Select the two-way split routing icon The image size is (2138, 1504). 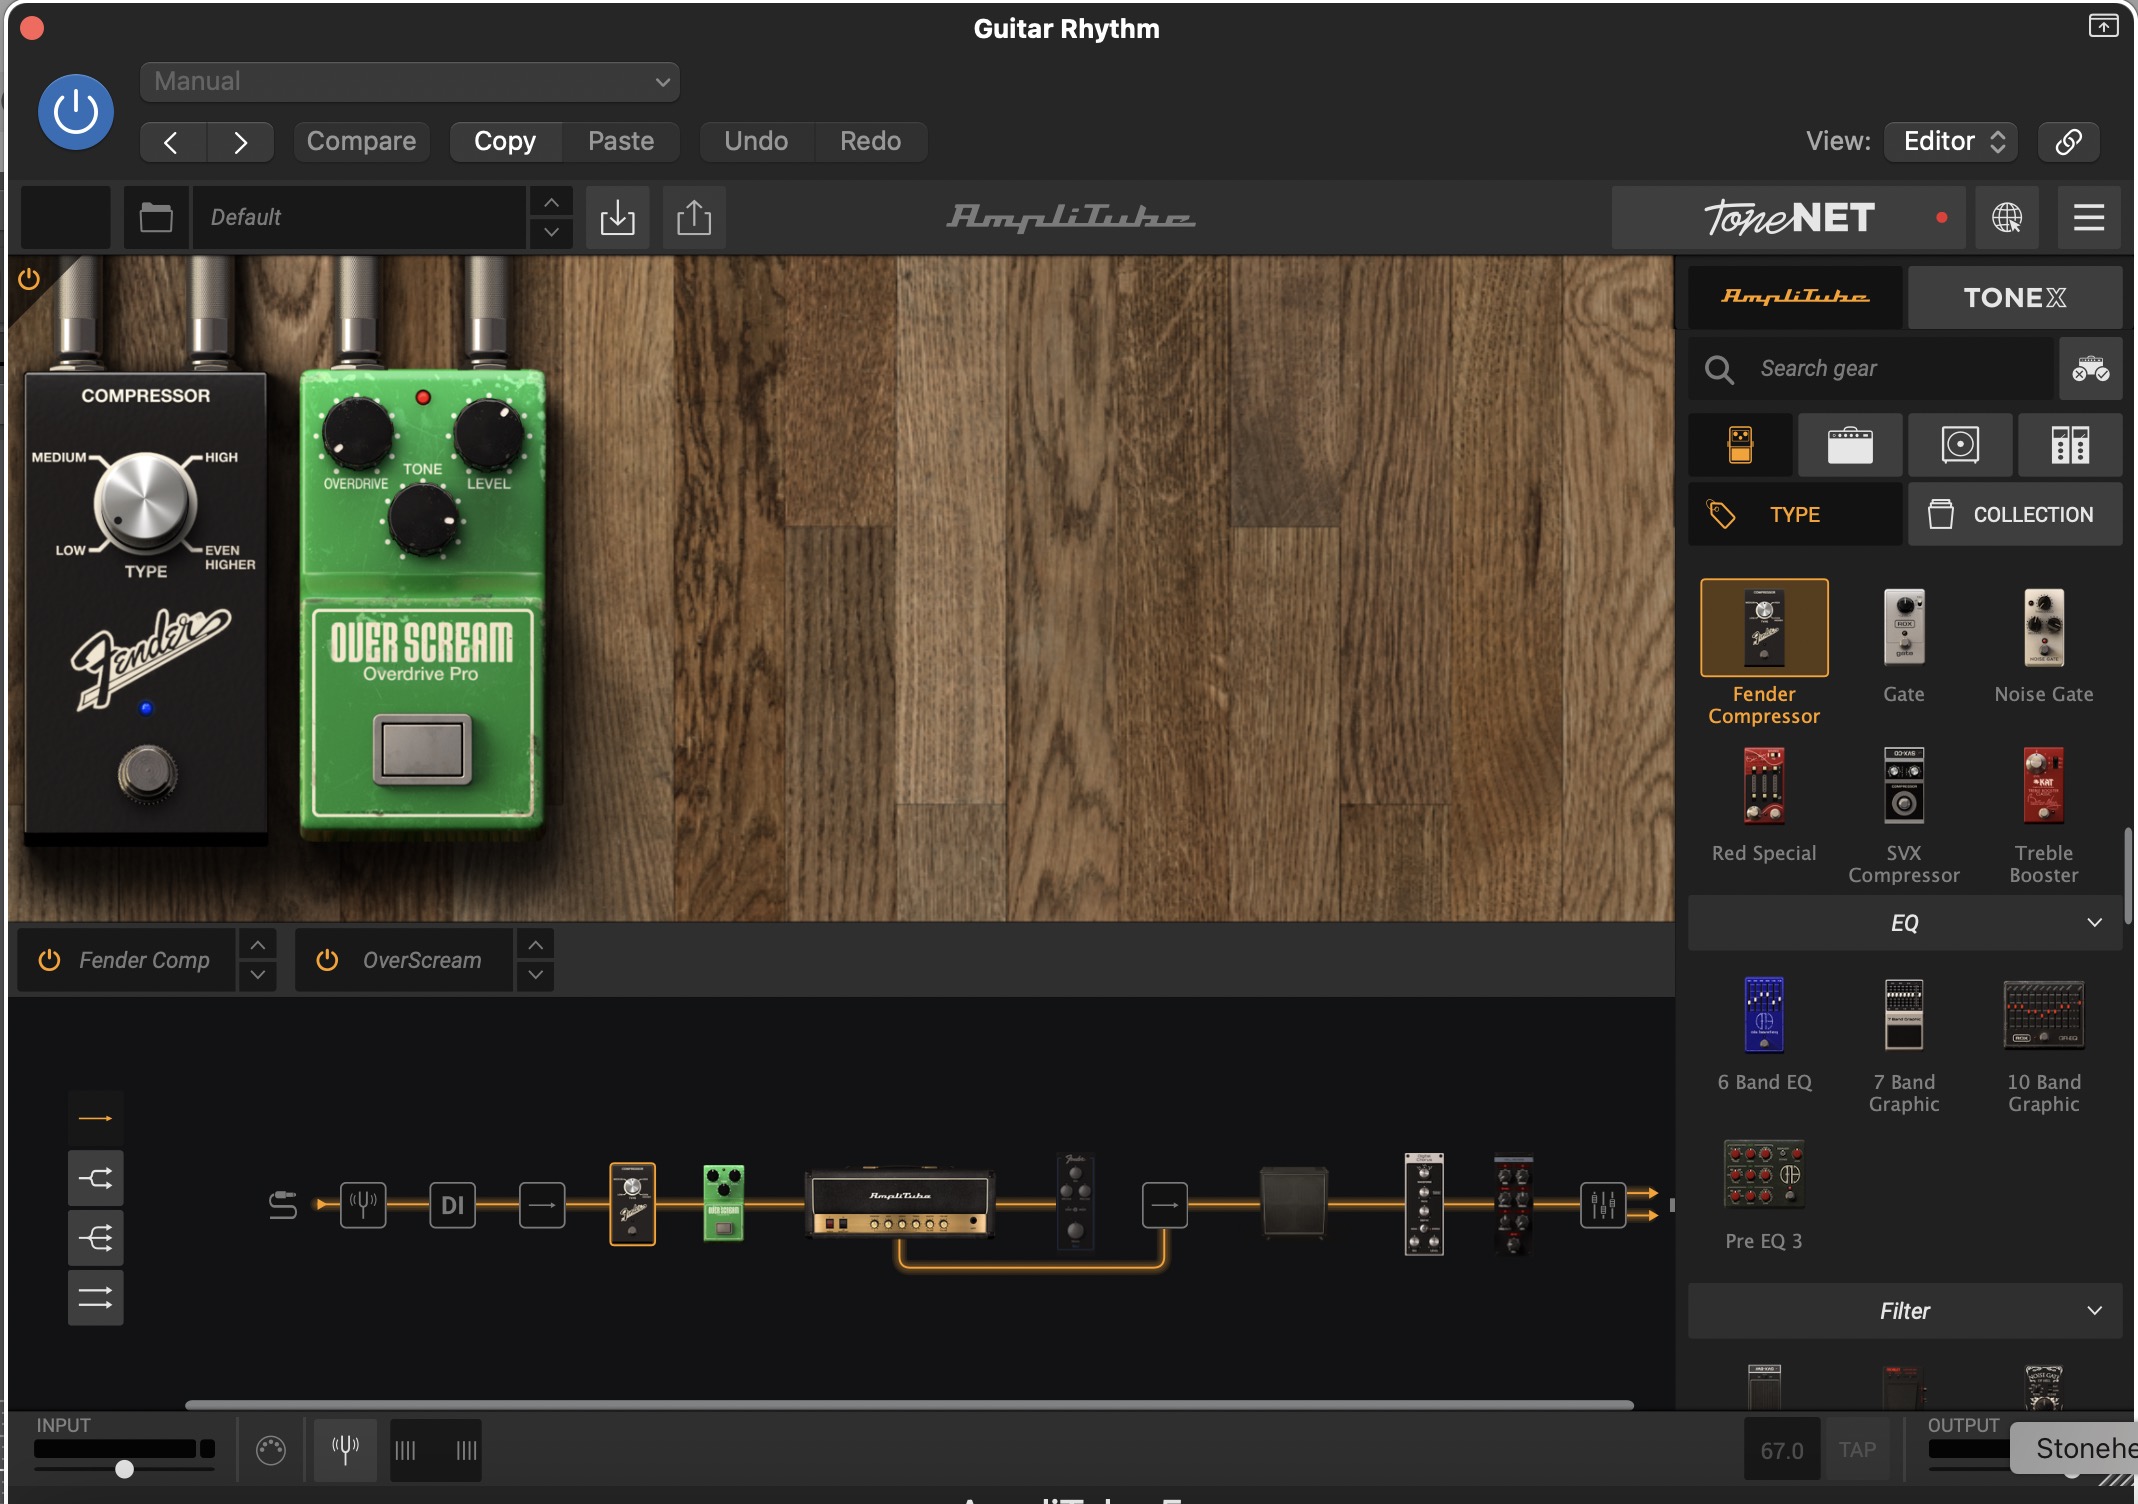coord(96,1178)
